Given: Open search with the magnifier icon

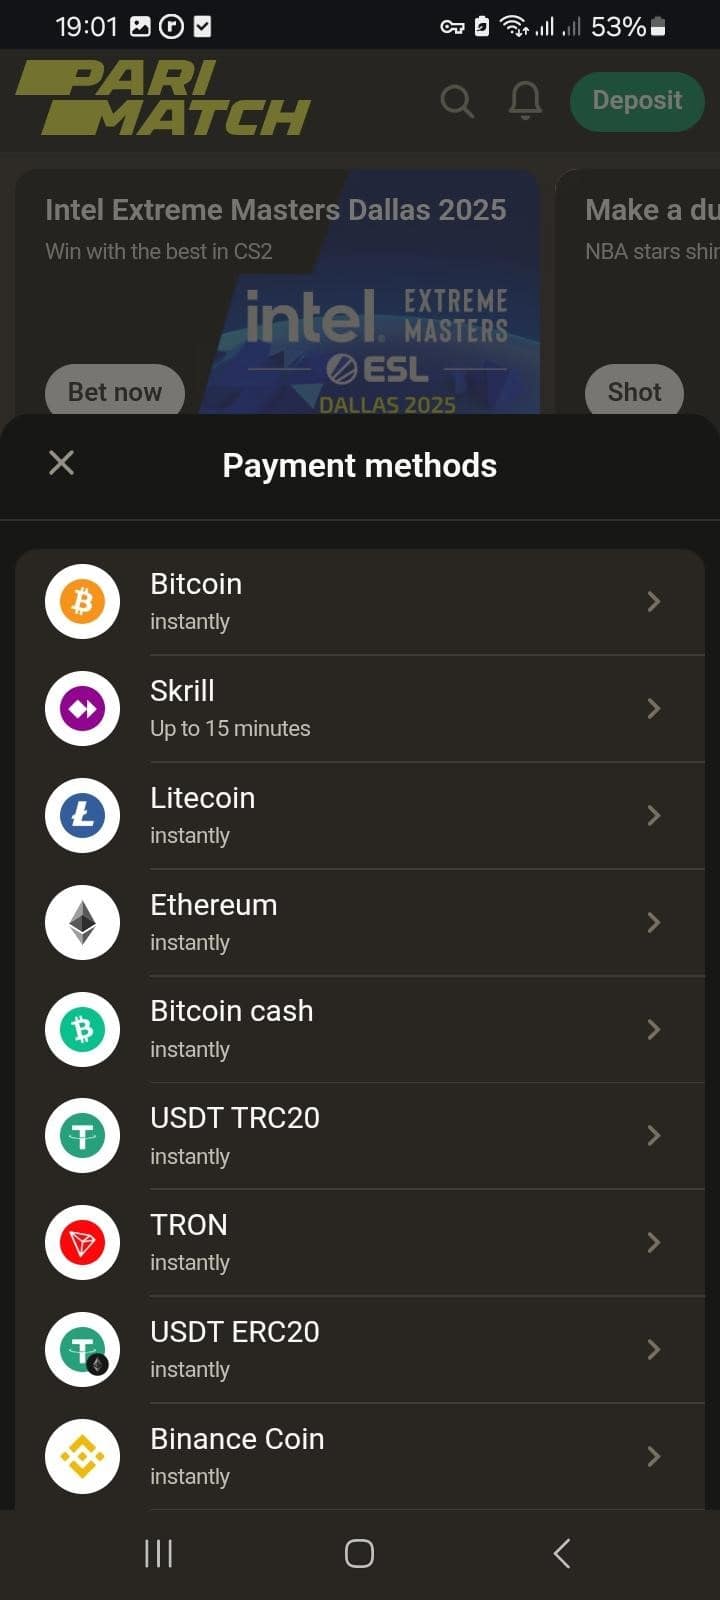Looking at the screenshot, I should 457,101.
